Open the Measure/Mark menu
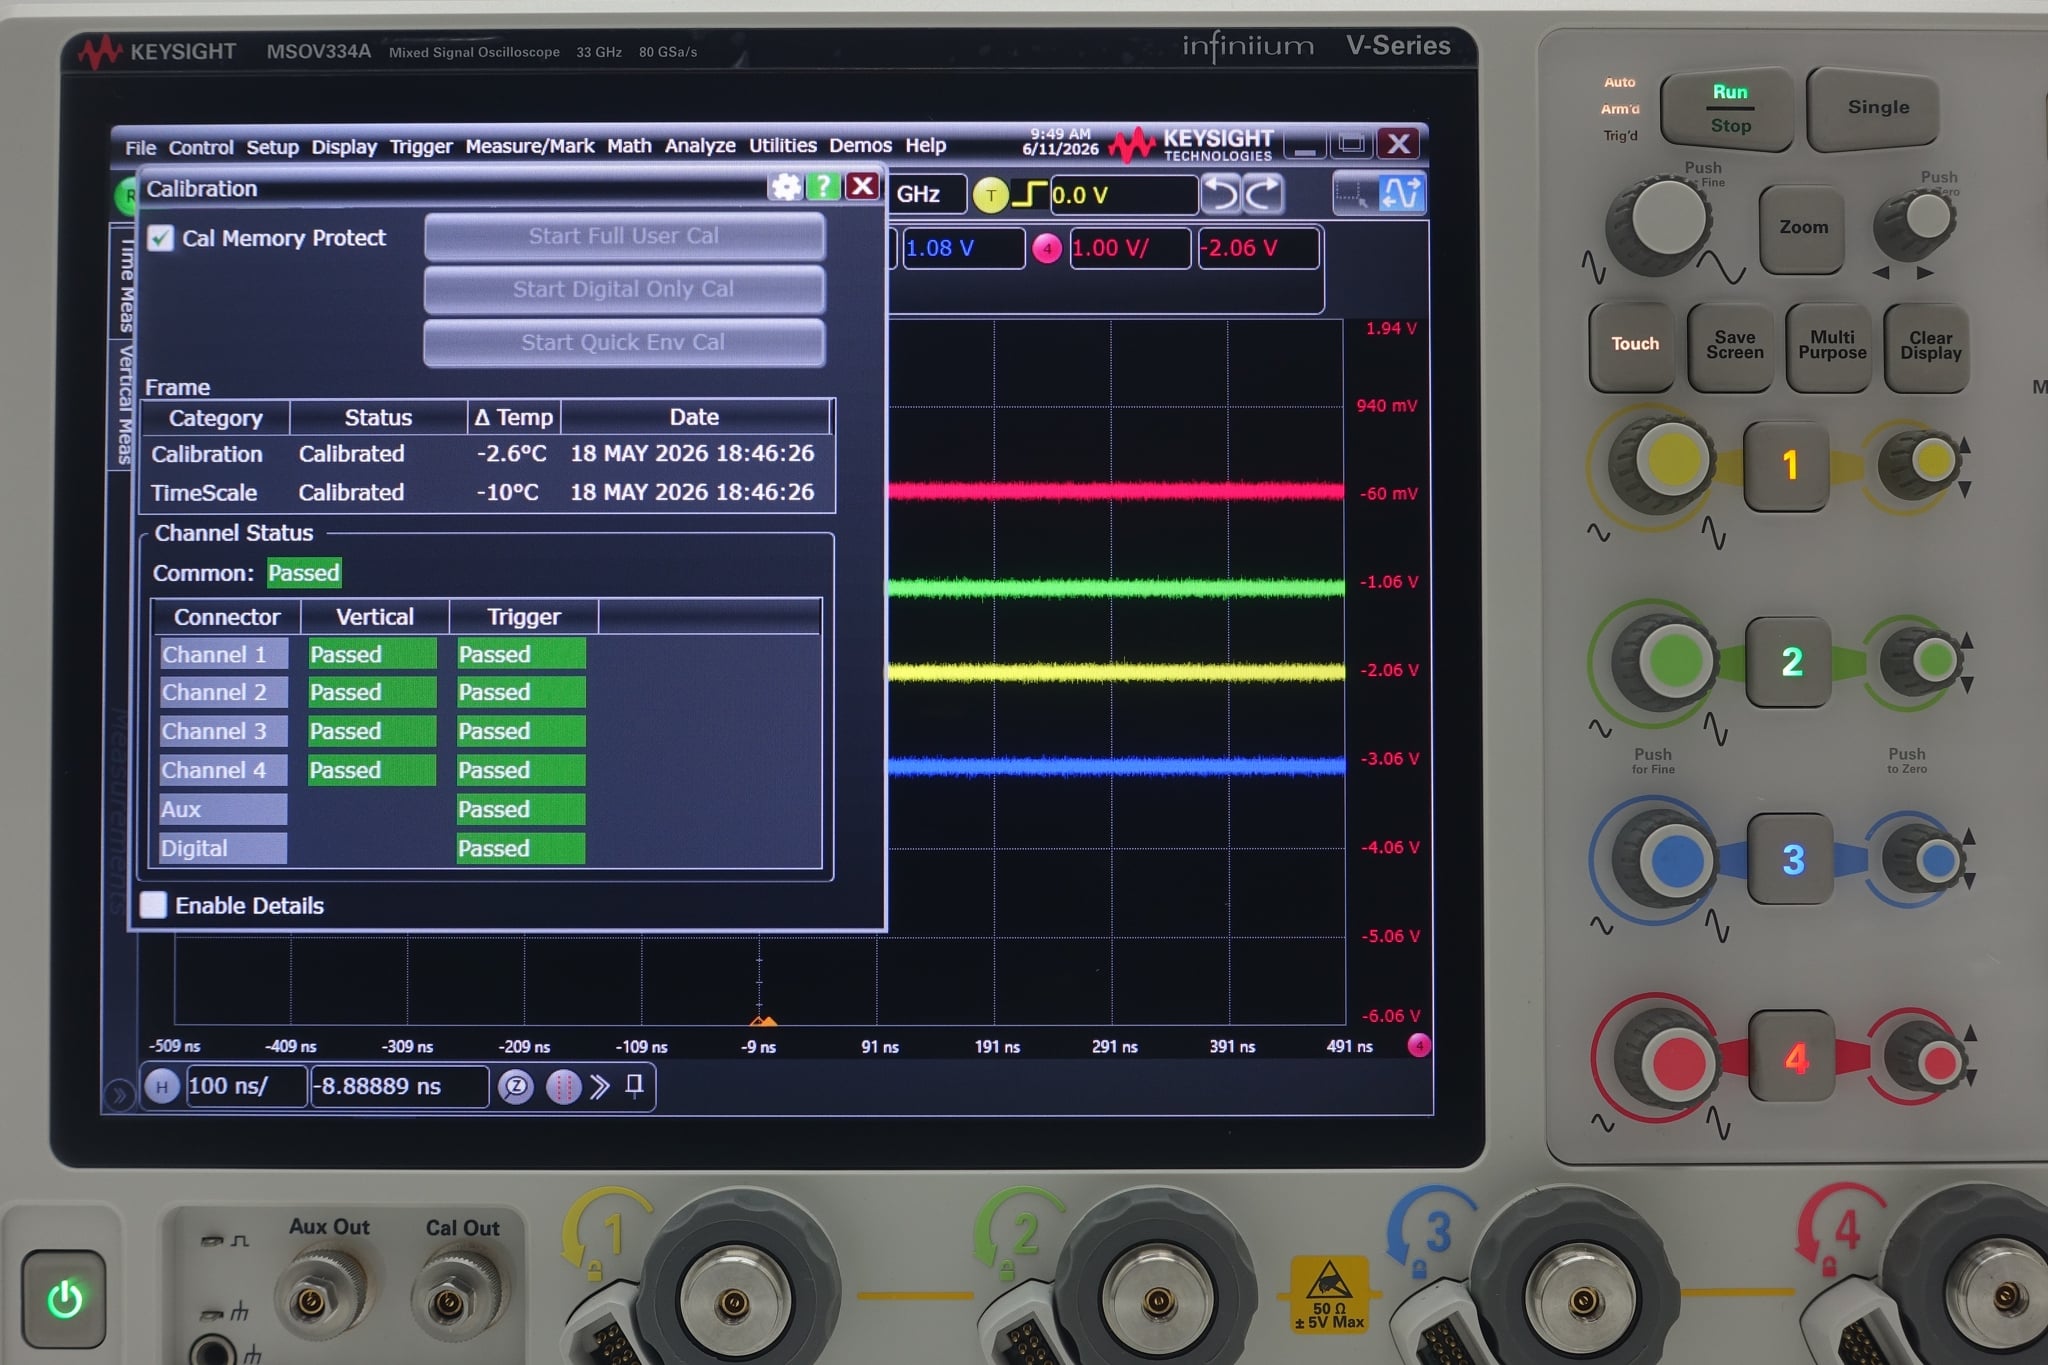Screen dimensions: 2048x1365 tap(530, 146)
